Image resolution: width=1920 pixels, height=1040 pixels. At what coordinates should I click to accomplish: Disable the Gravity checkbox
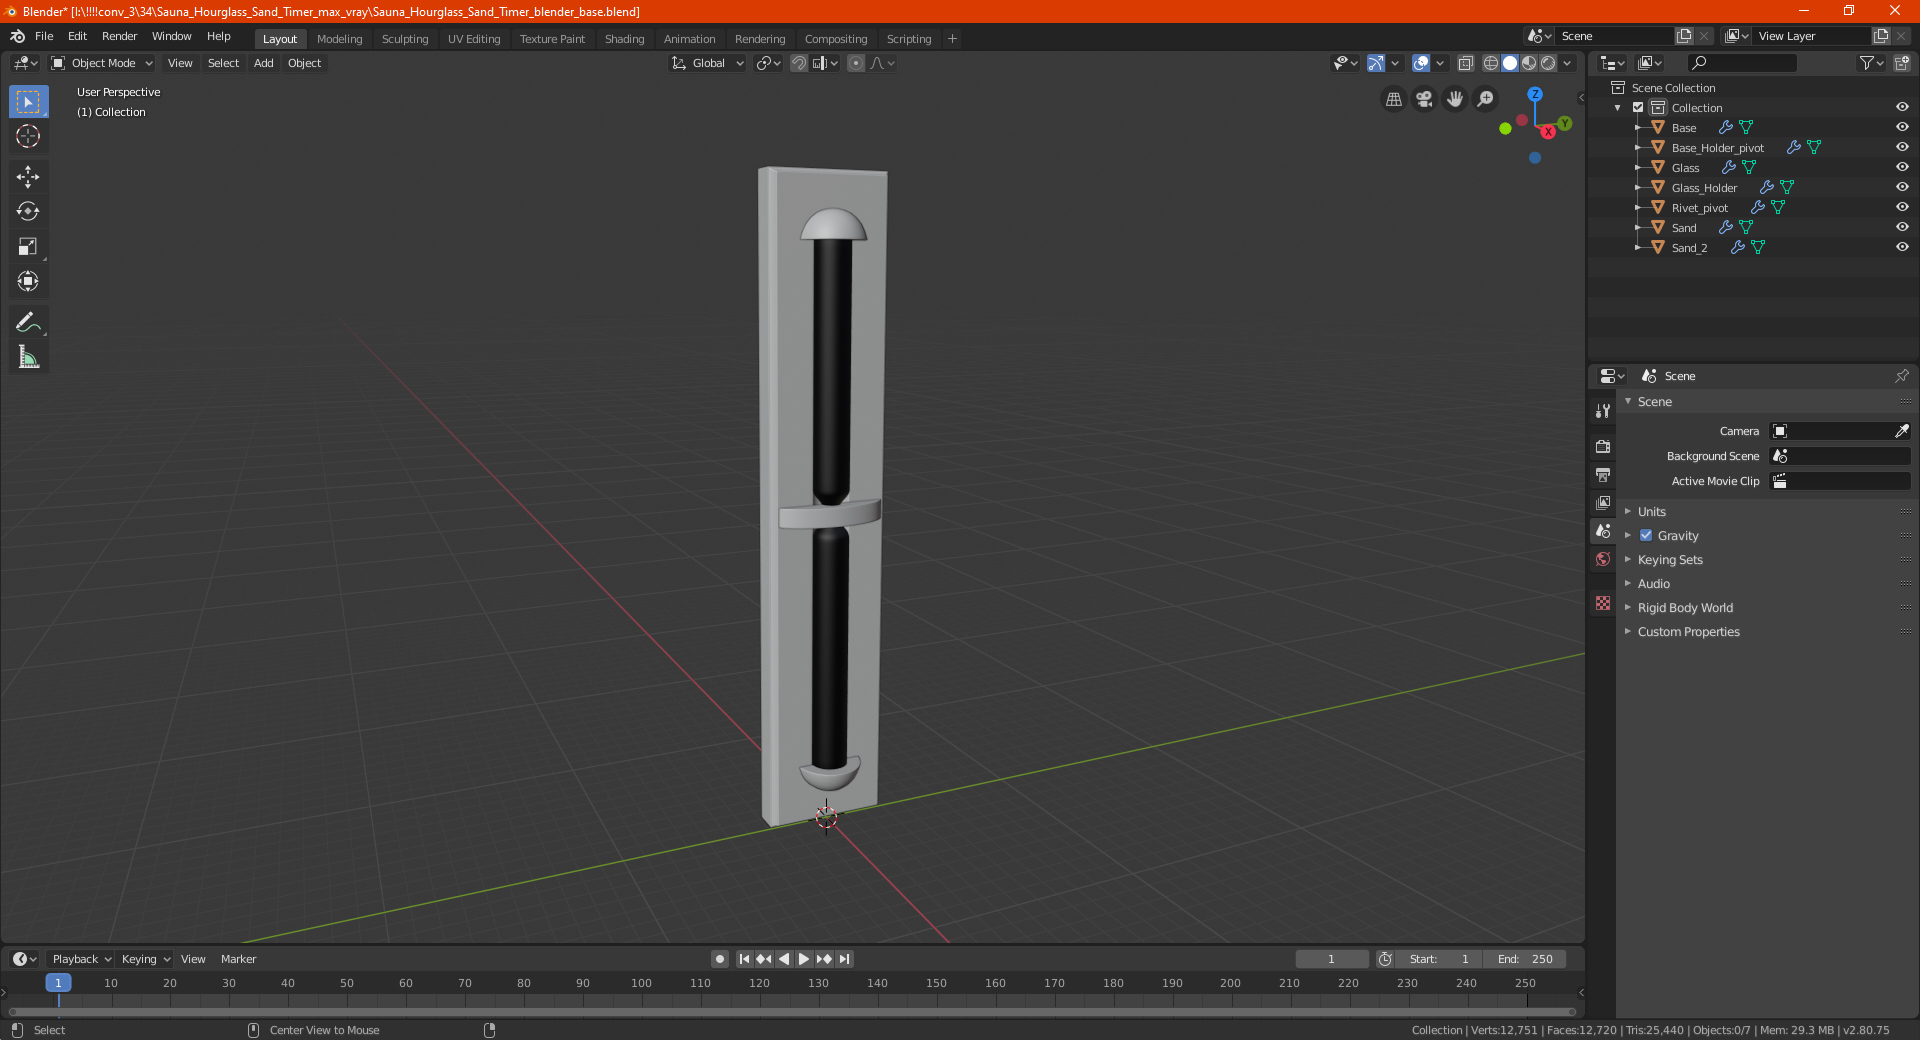coord(1646,535)
